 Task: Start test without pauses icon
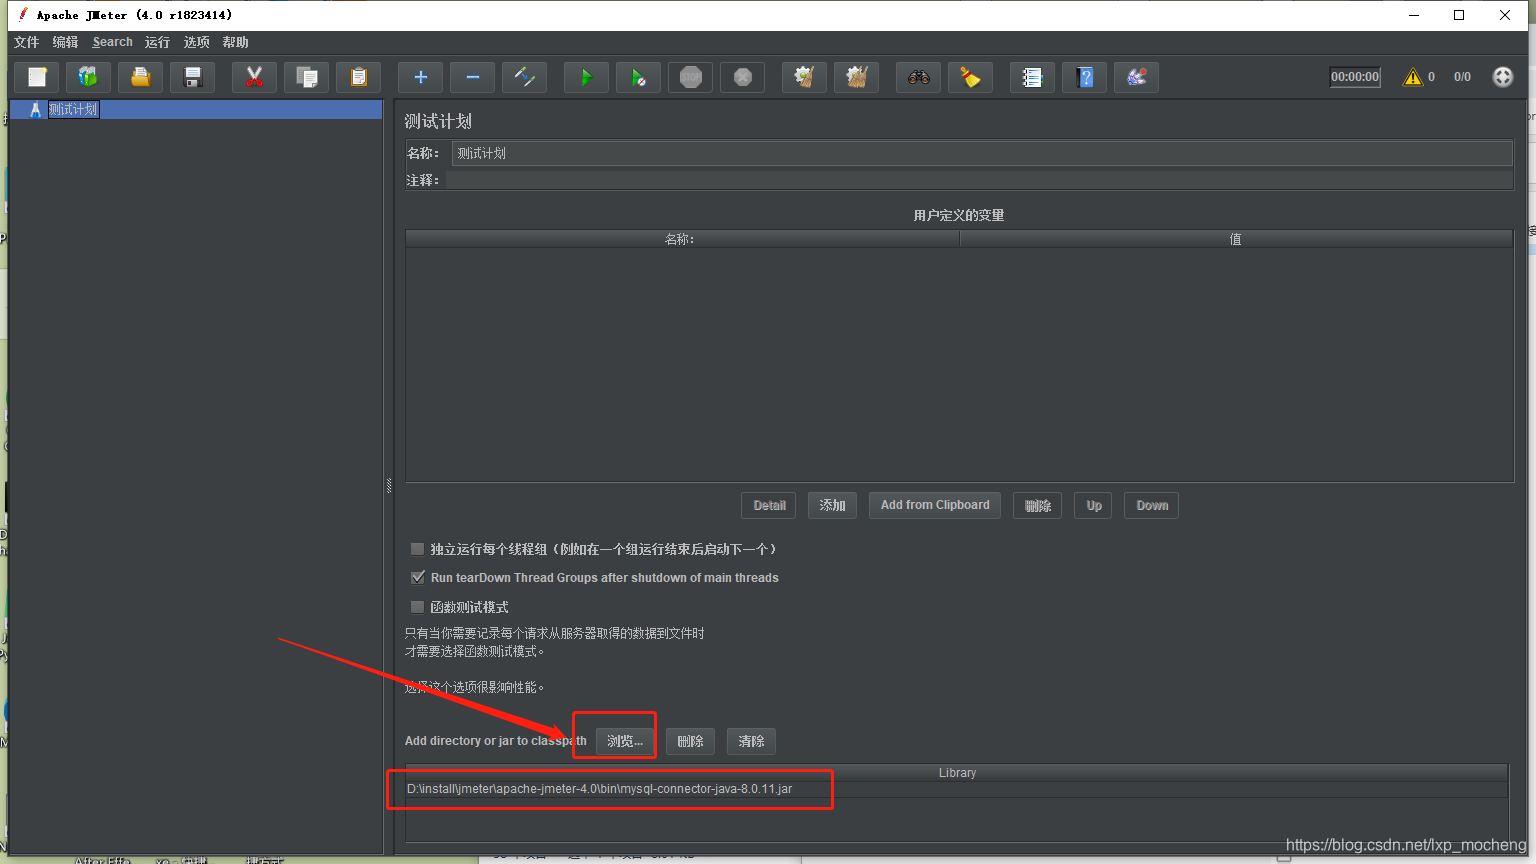tap(639, 77)
